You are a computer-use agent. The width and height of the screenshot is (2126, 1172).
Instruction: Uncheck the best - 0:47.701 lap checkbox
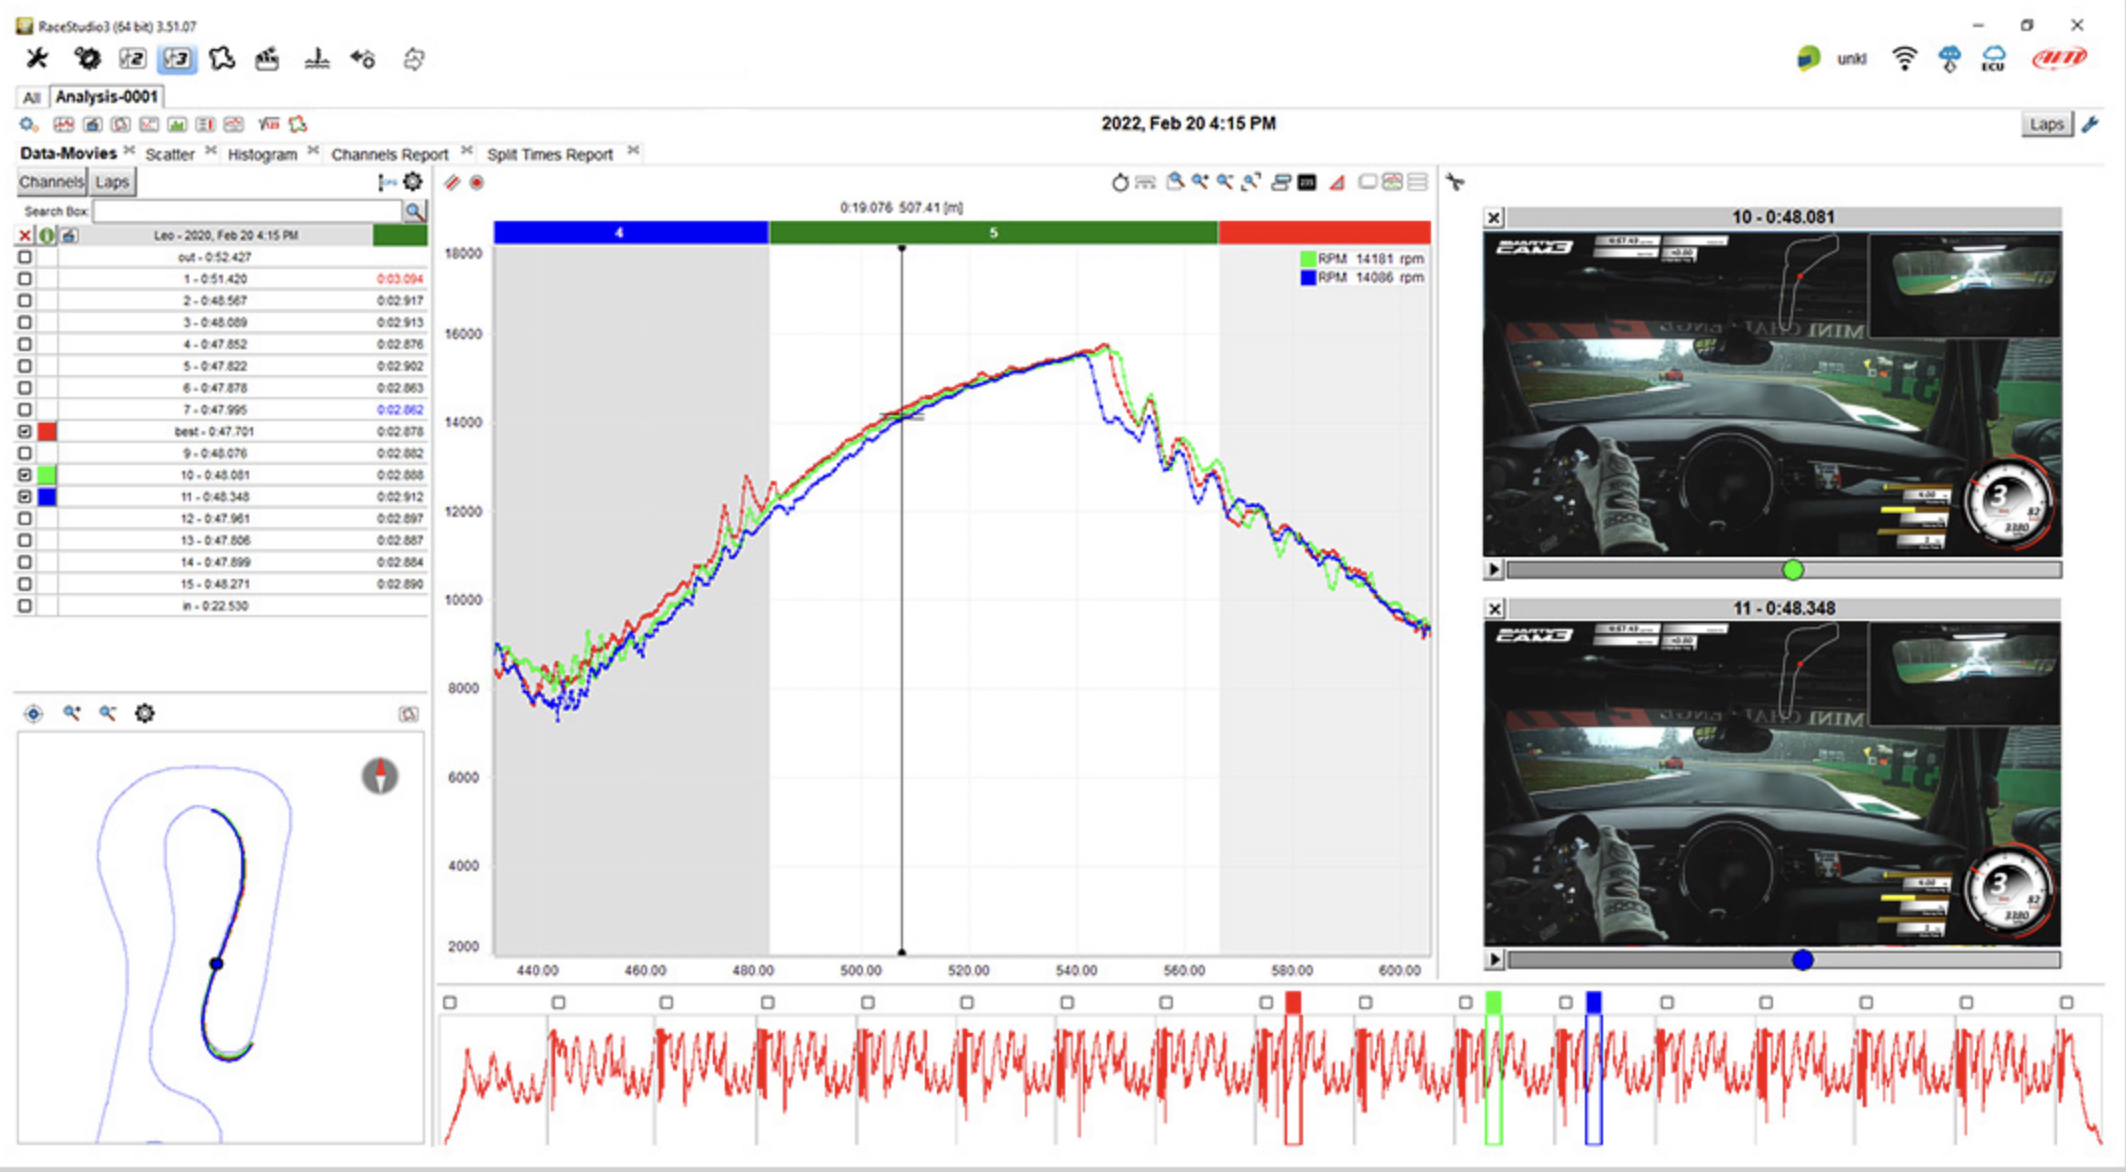[x=25, y=431]
